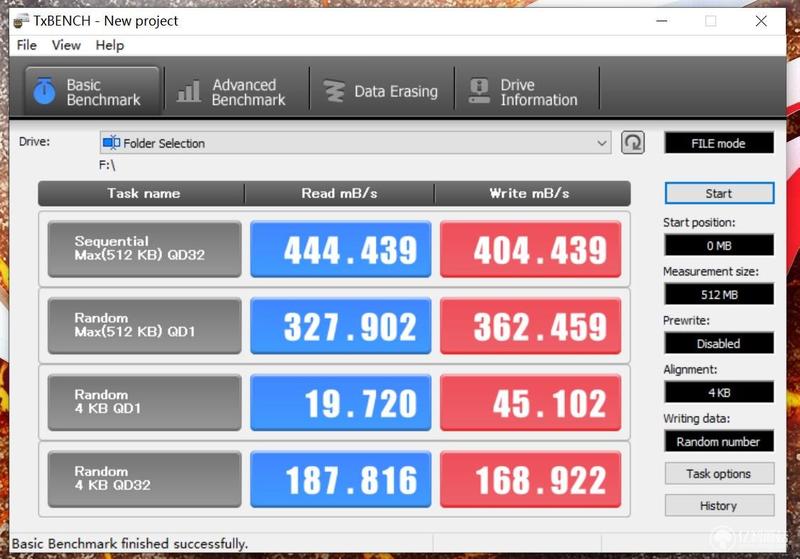Refresh the drive list with reload icon
Viewport: 800px width, 559px height.
pos(633,142)
